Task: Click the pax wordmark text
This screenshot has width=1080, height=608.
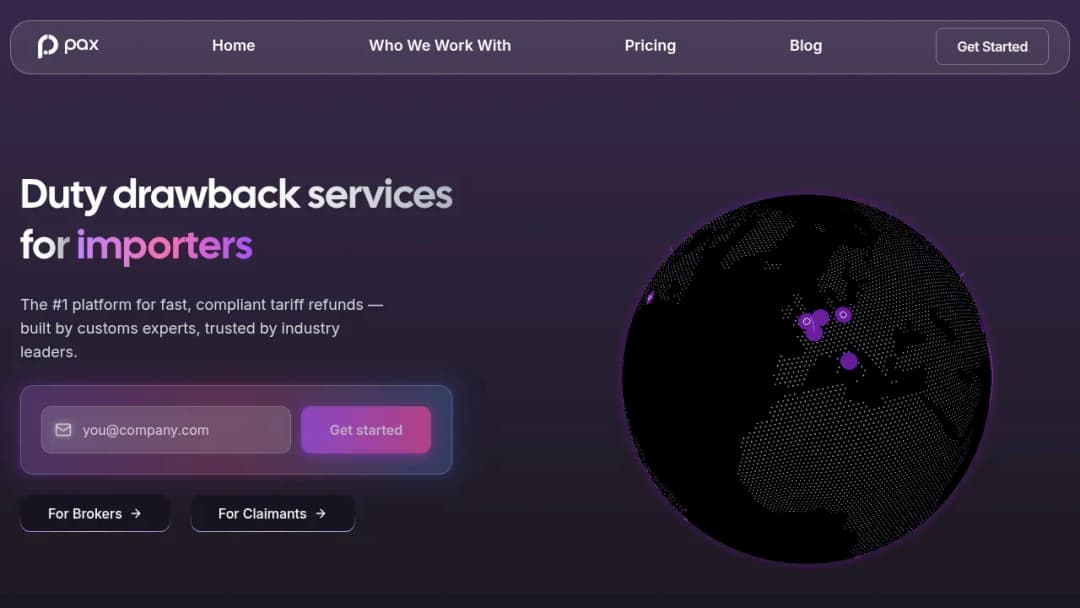Action: pos(81,45)
